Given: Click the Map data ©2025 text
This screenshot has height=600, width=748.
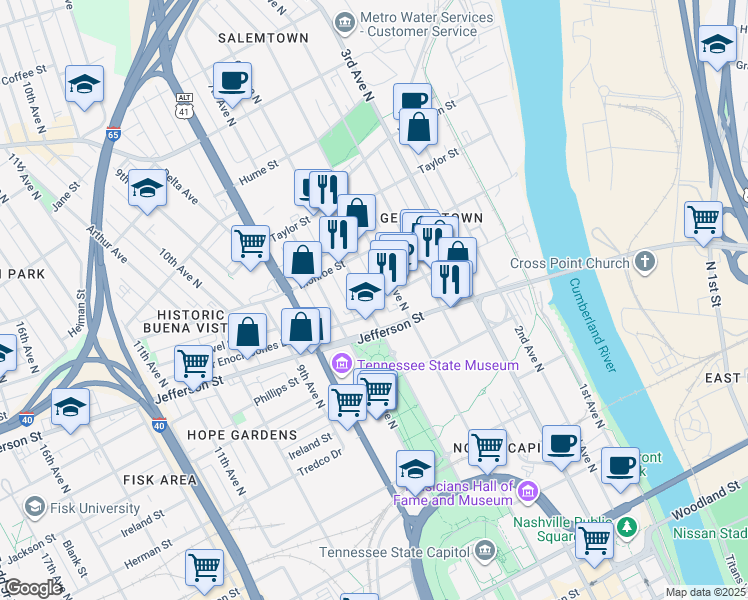Looking at the screenshot, I should point(706,592).
